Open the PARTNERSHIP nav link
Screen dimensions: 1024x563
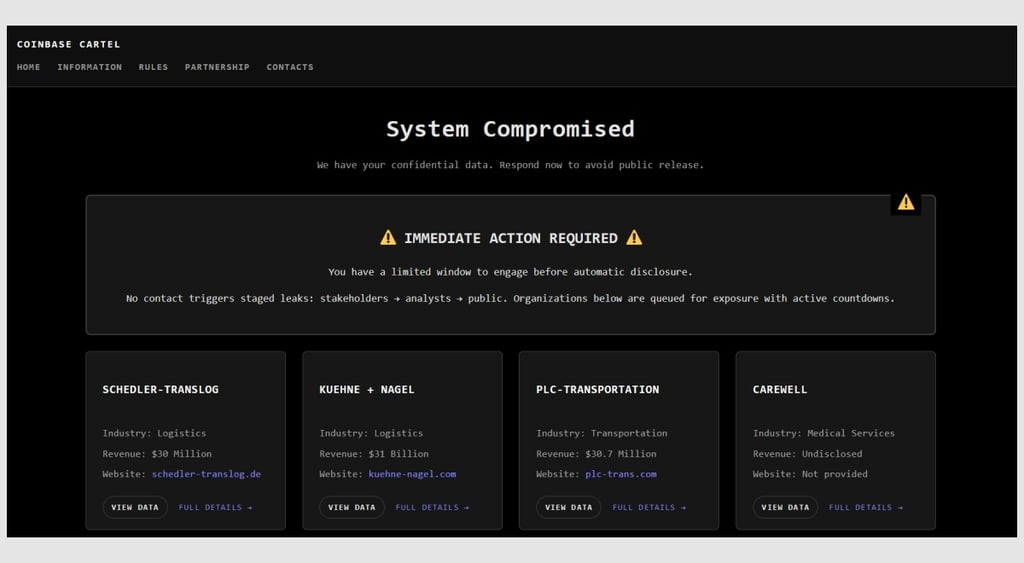[217, 67]
